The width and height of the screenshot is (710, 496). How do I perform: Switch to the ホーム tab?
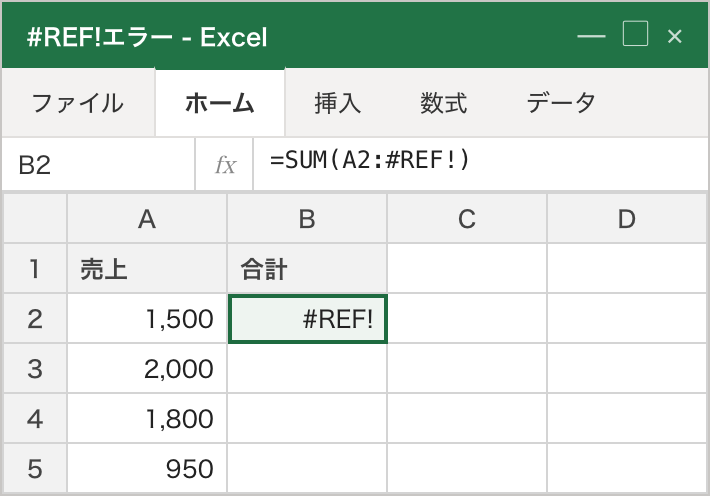click(x=220, y=103)
